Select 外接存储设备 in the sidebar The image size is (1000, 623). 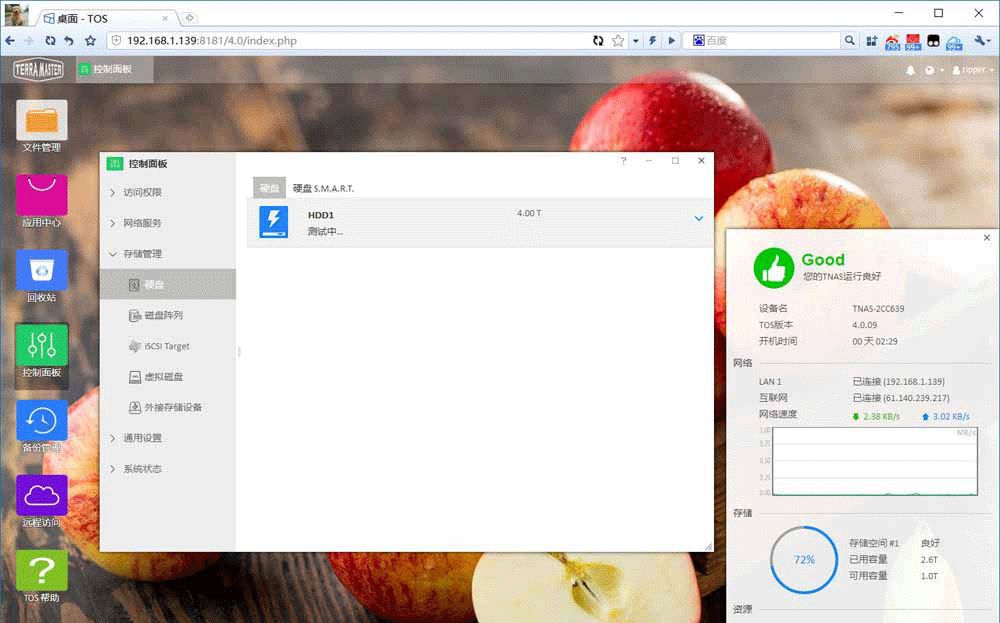(x=173, y=408)
